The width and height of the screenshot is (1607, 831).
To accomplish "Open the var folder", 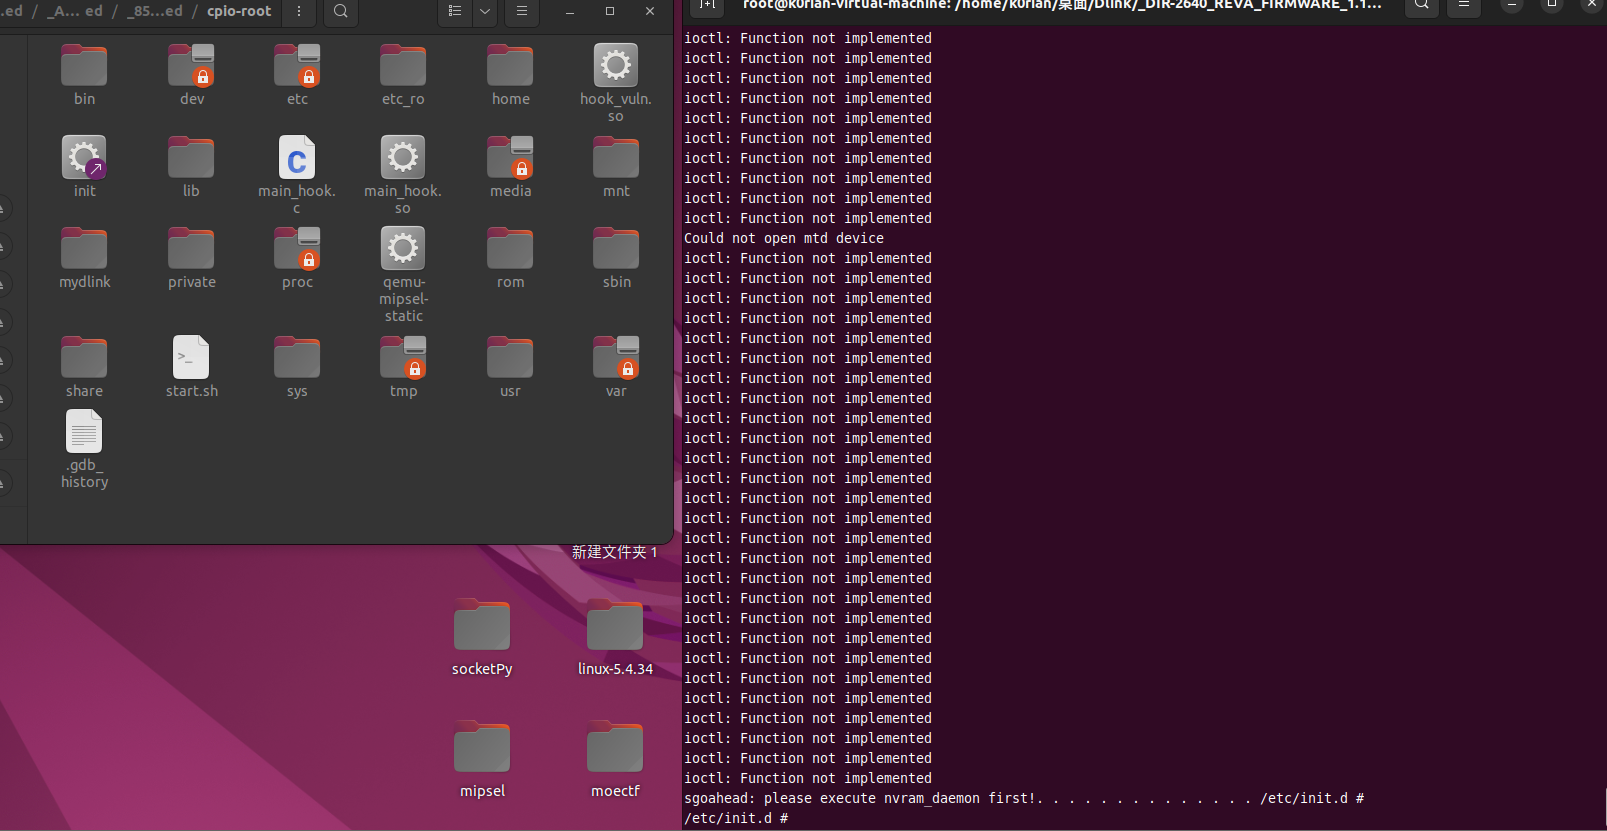I will click(x=616, y=366).
